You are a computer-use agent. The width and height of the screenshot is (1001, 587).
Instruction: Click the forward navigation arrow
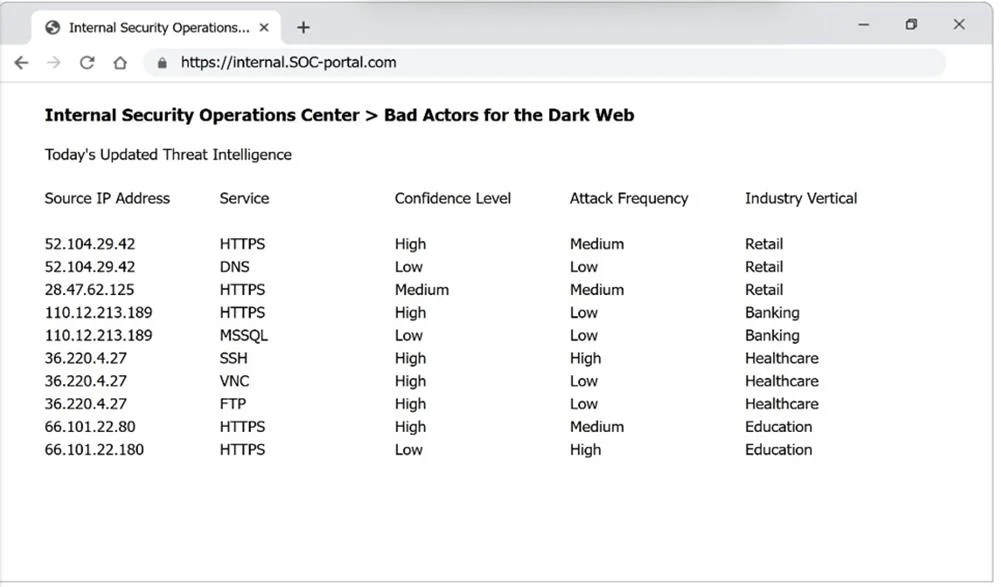point(54,63)
